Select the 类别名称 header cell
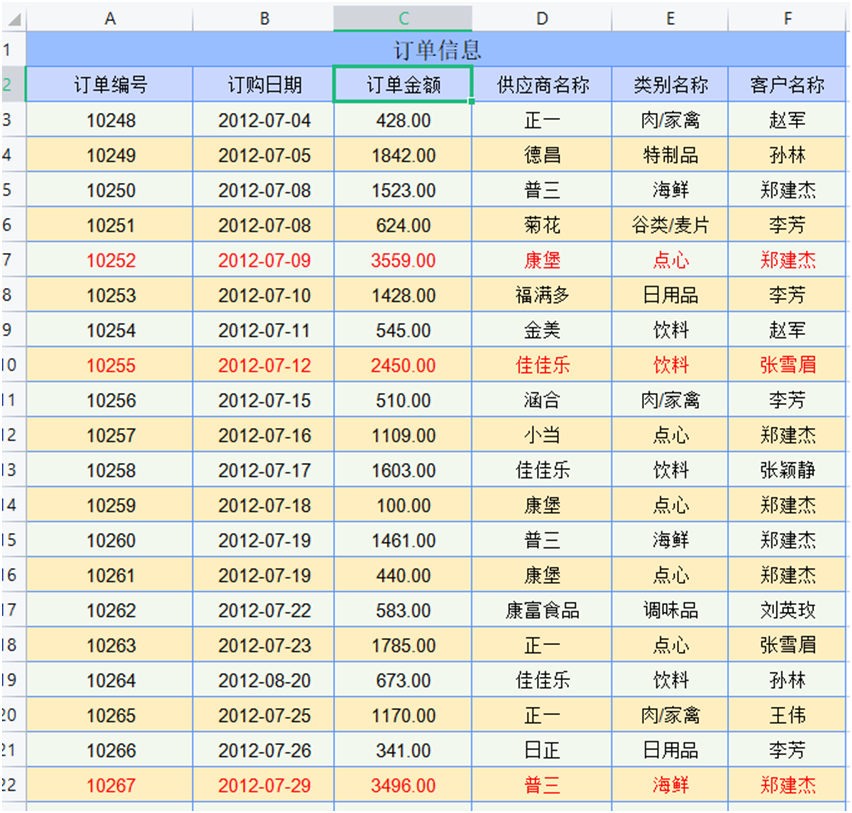 point(670,85)
